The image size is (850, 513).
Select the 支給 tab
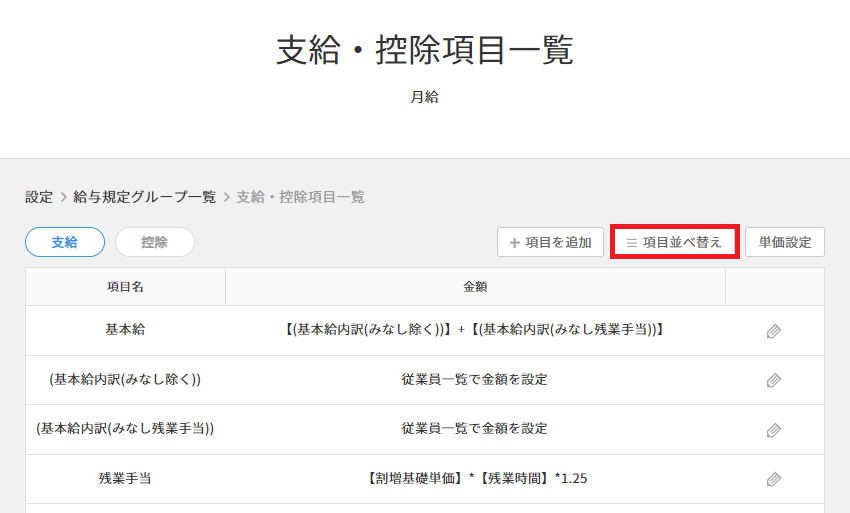pyautogui.click(x=65, y=242)
